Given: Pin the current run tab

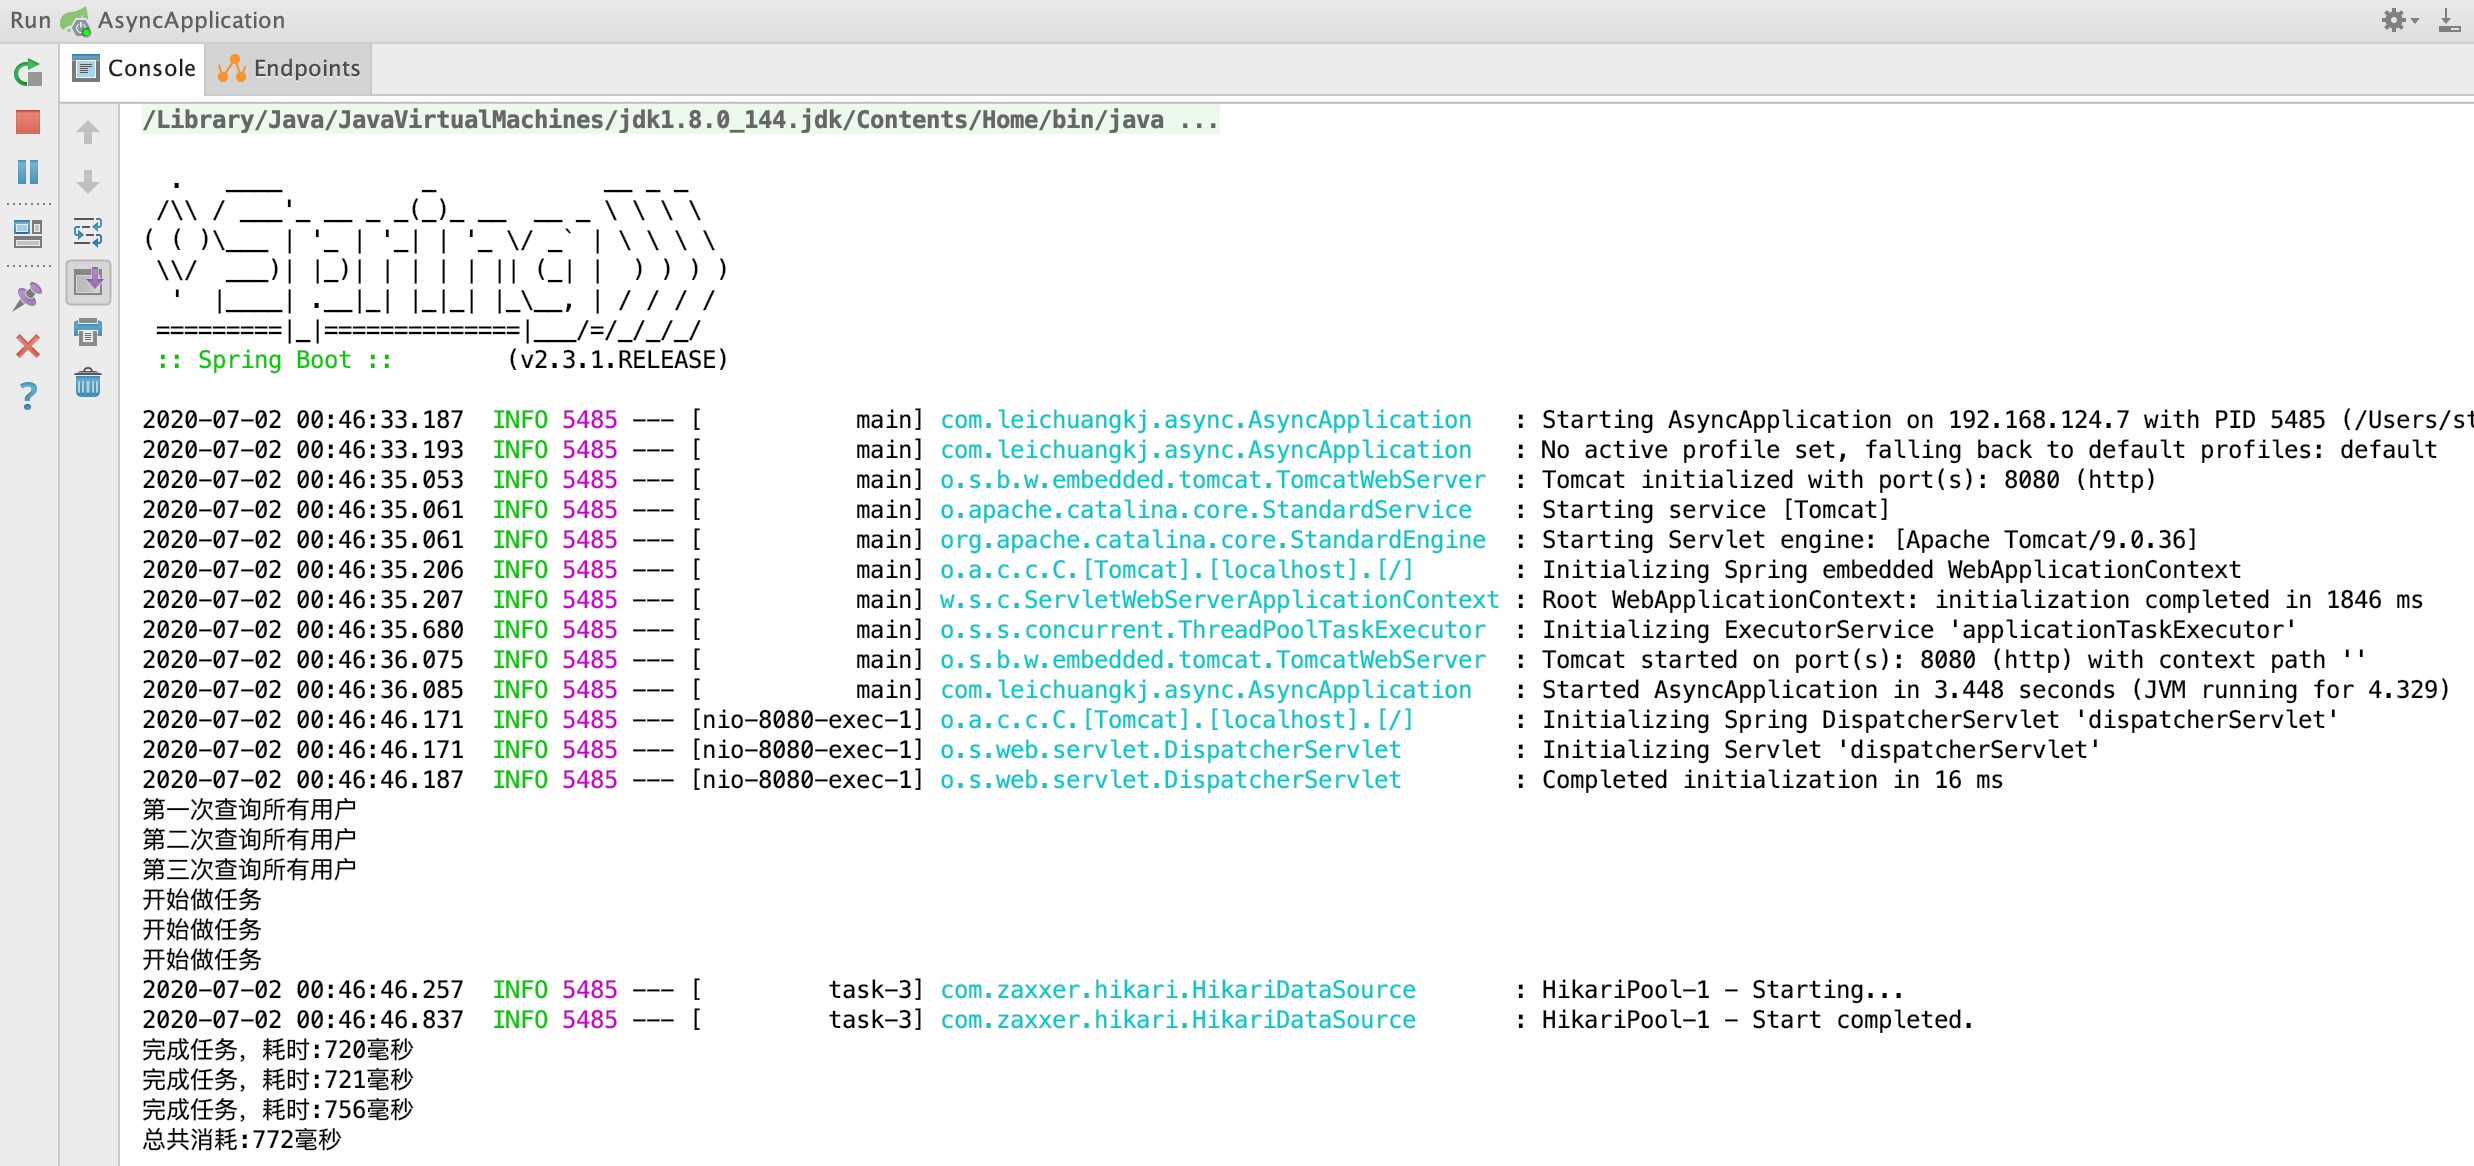Looking at the screenshot, I should pos(28,296).
